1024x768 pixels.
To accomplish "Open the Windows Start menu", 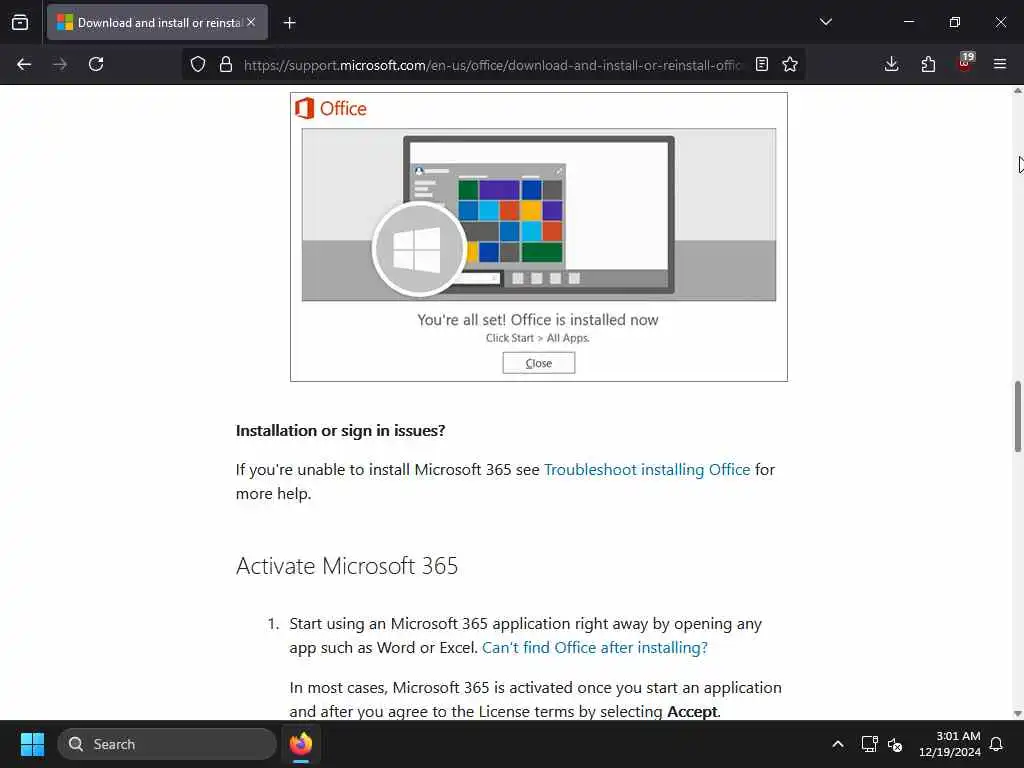I will (32, 744).
